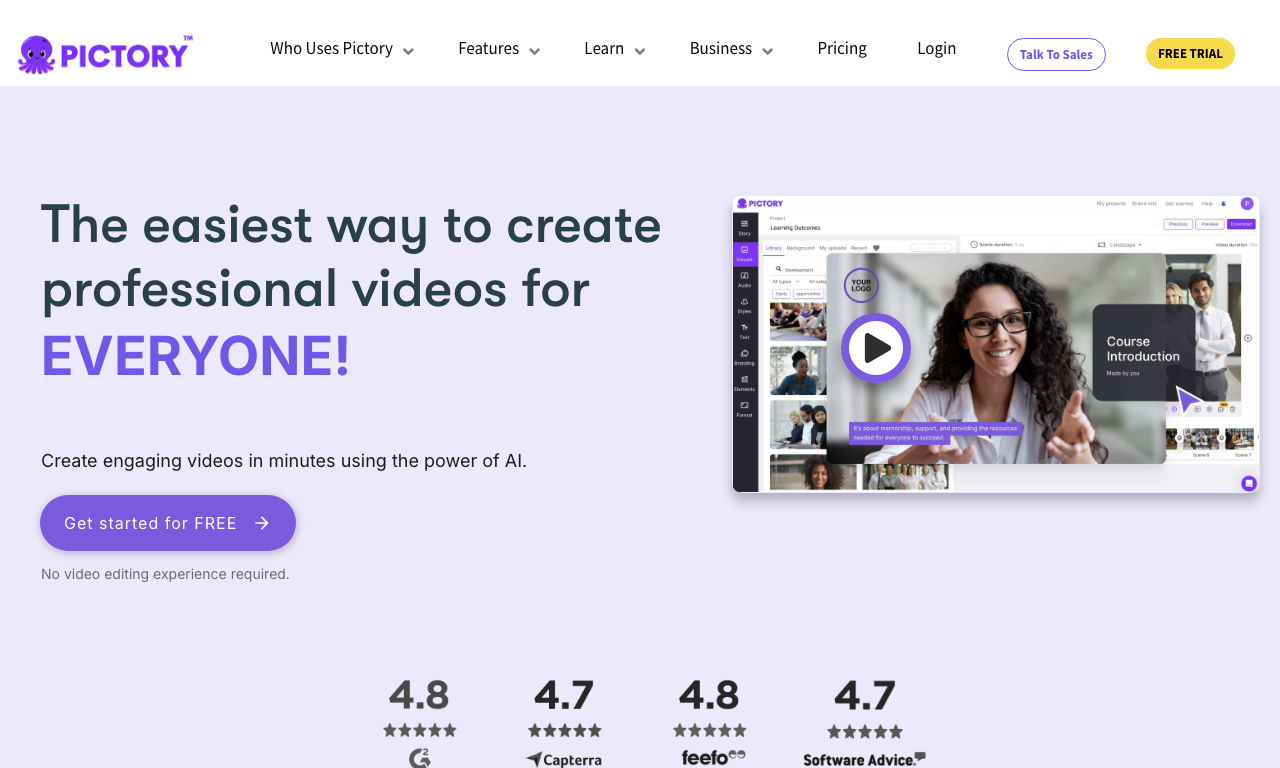
Task: Click the Talk To Sales button
Action: coord(1056,54)
